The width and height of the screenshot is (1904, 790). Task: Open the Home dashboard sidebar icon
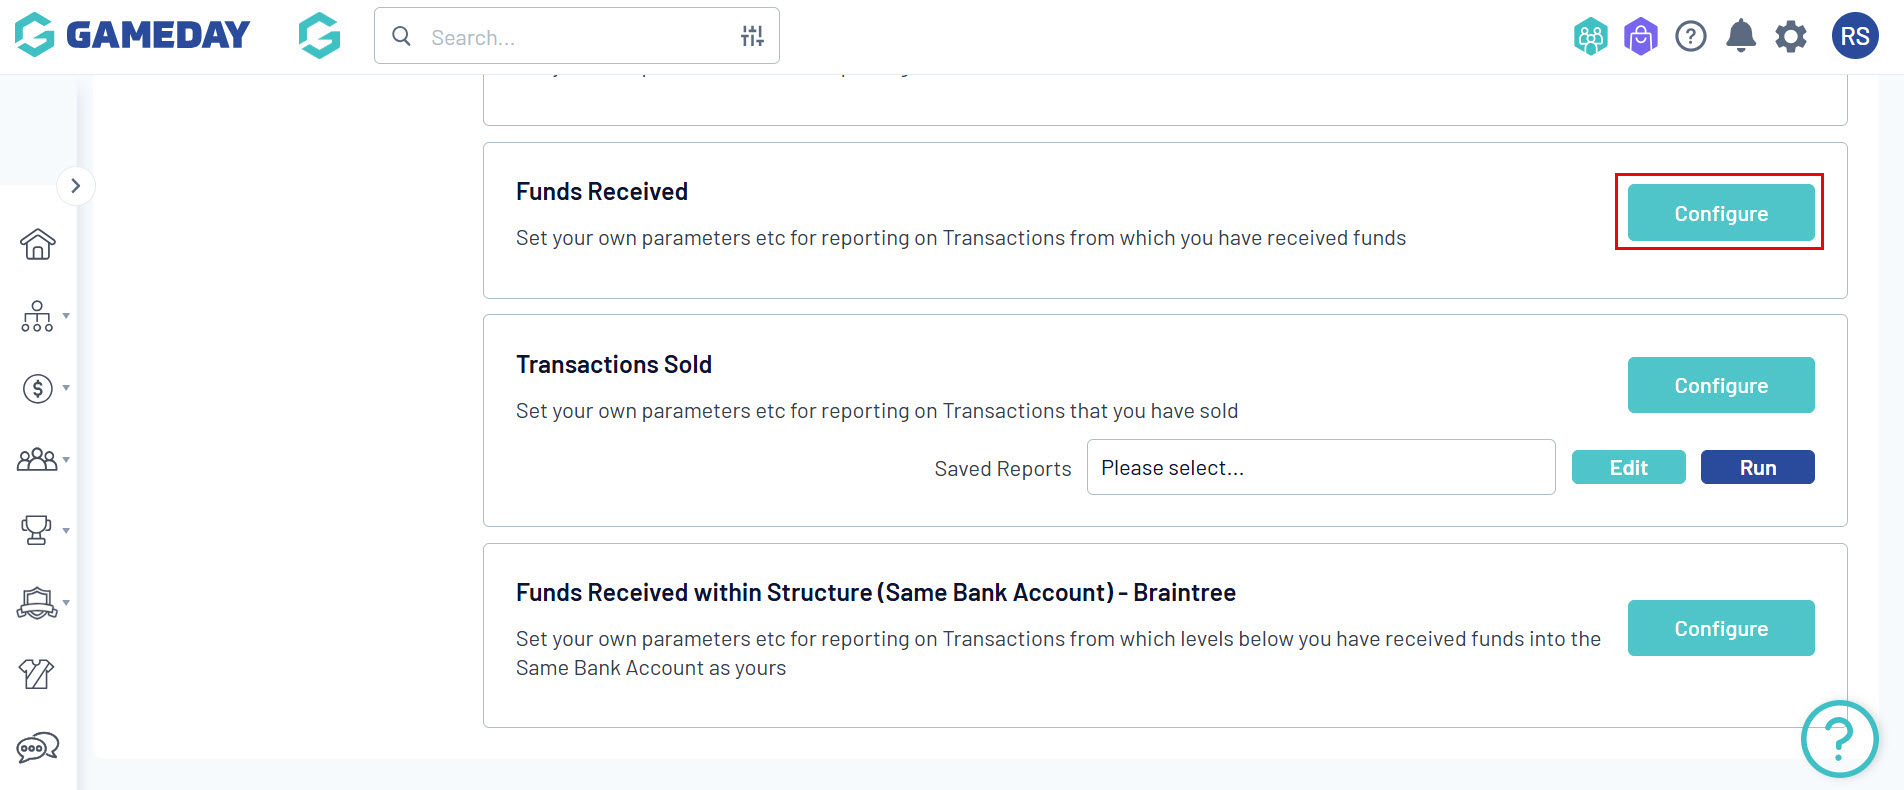click(x=37, y=244)
